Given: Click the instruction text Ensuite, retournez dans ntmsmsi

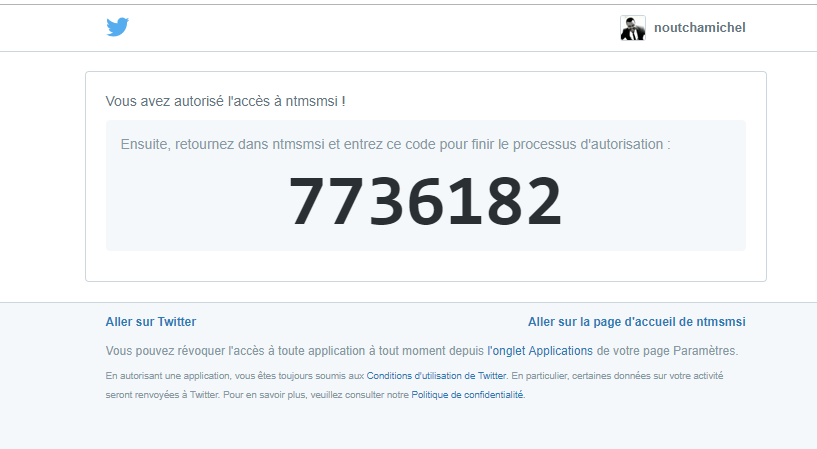Looking at the screenshot, I should [395, 144].
